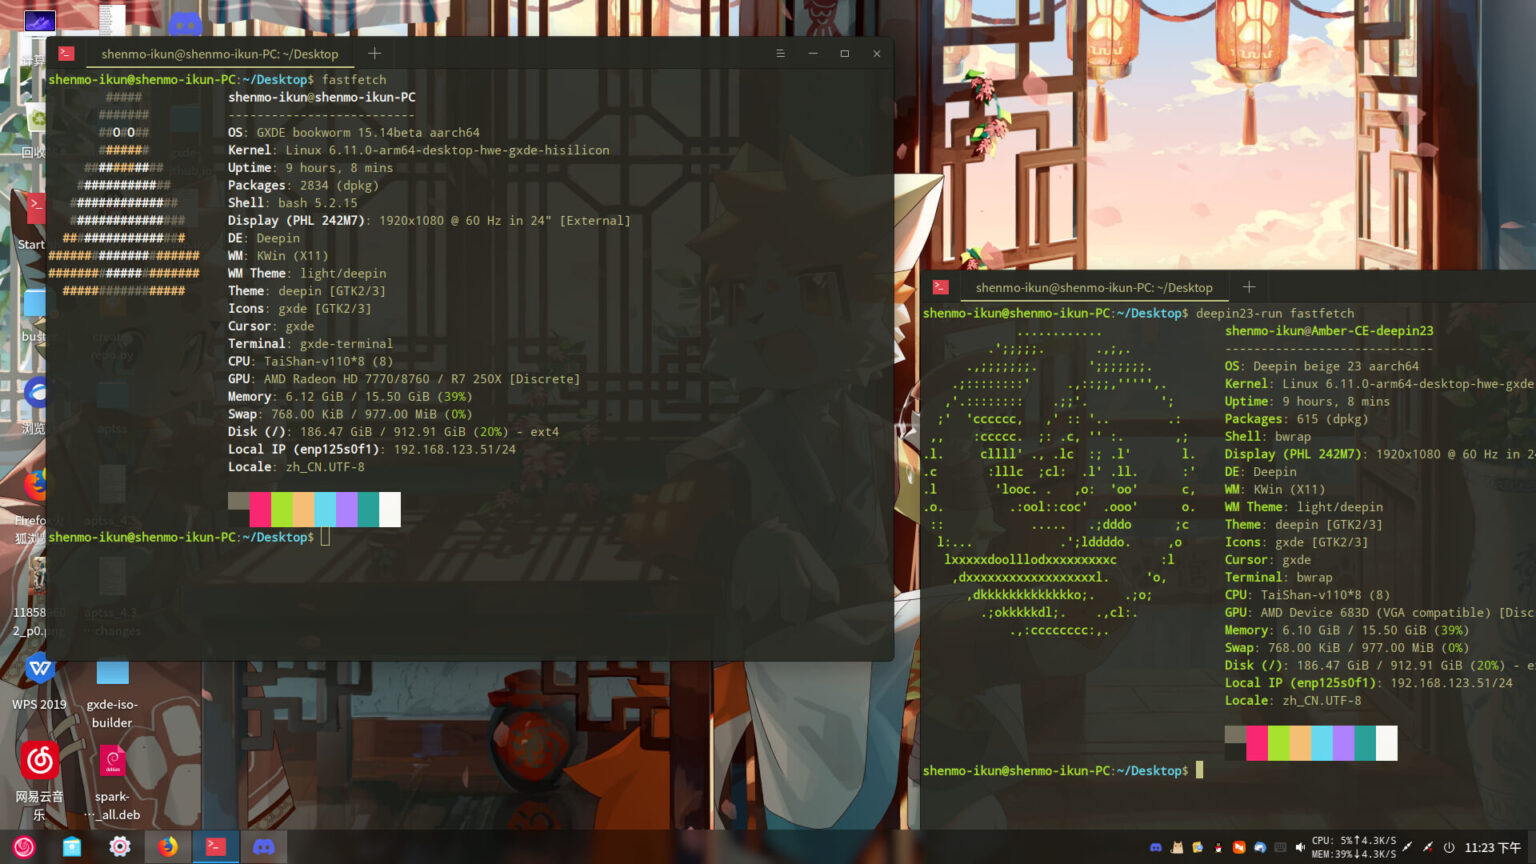Open the green terminal icon in taskbar
This screenshot has width=1536, height=864.
pyautogui.click(x=216, y=847)
